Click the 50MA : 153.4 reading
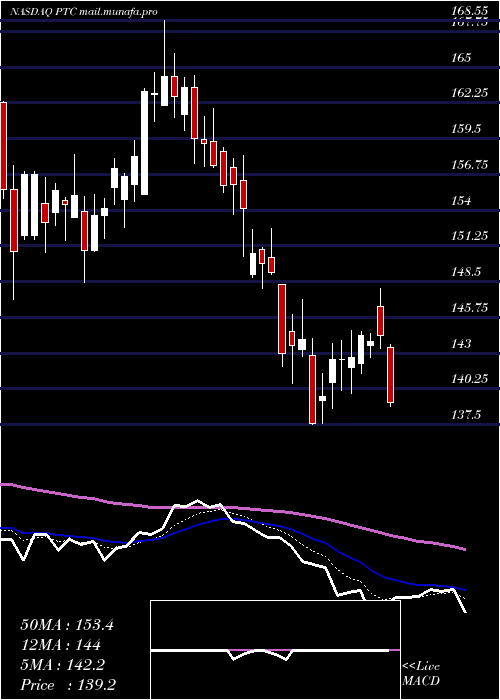This screenshot has height=700, width=500. 67,625
